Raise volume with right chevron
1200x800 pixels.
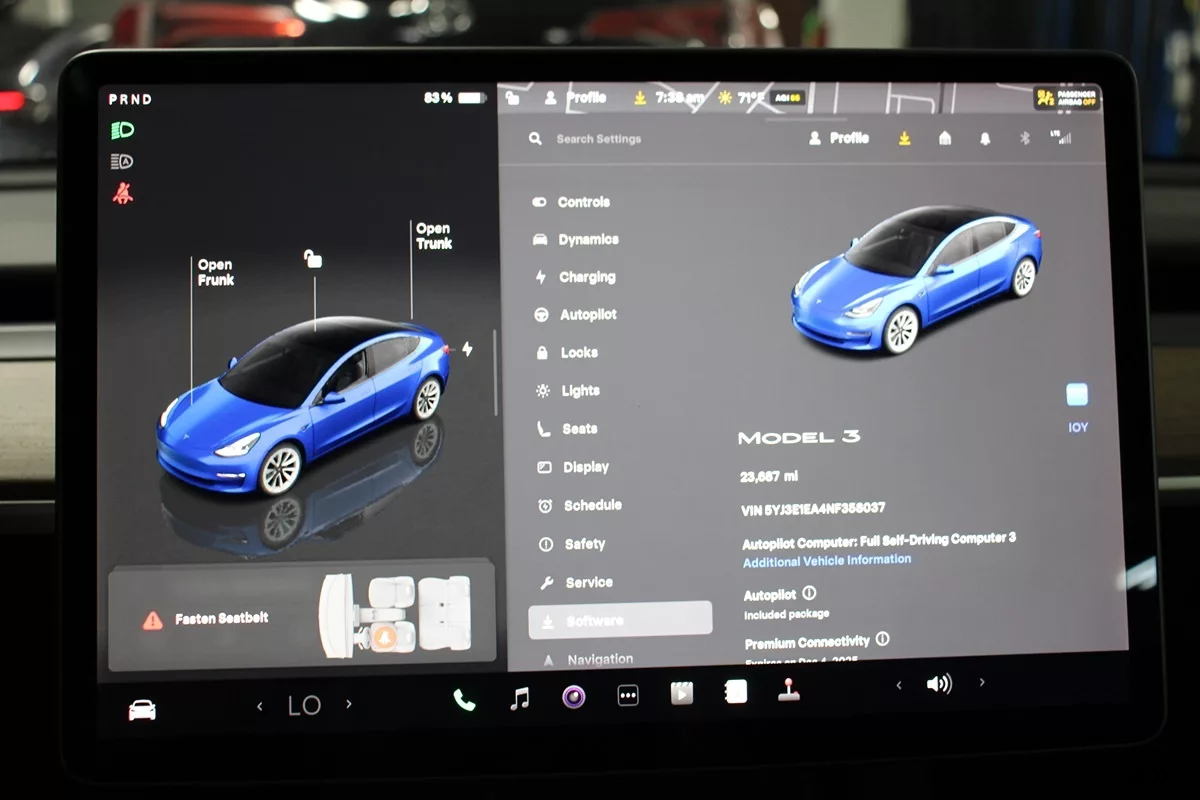pos(982,682)
